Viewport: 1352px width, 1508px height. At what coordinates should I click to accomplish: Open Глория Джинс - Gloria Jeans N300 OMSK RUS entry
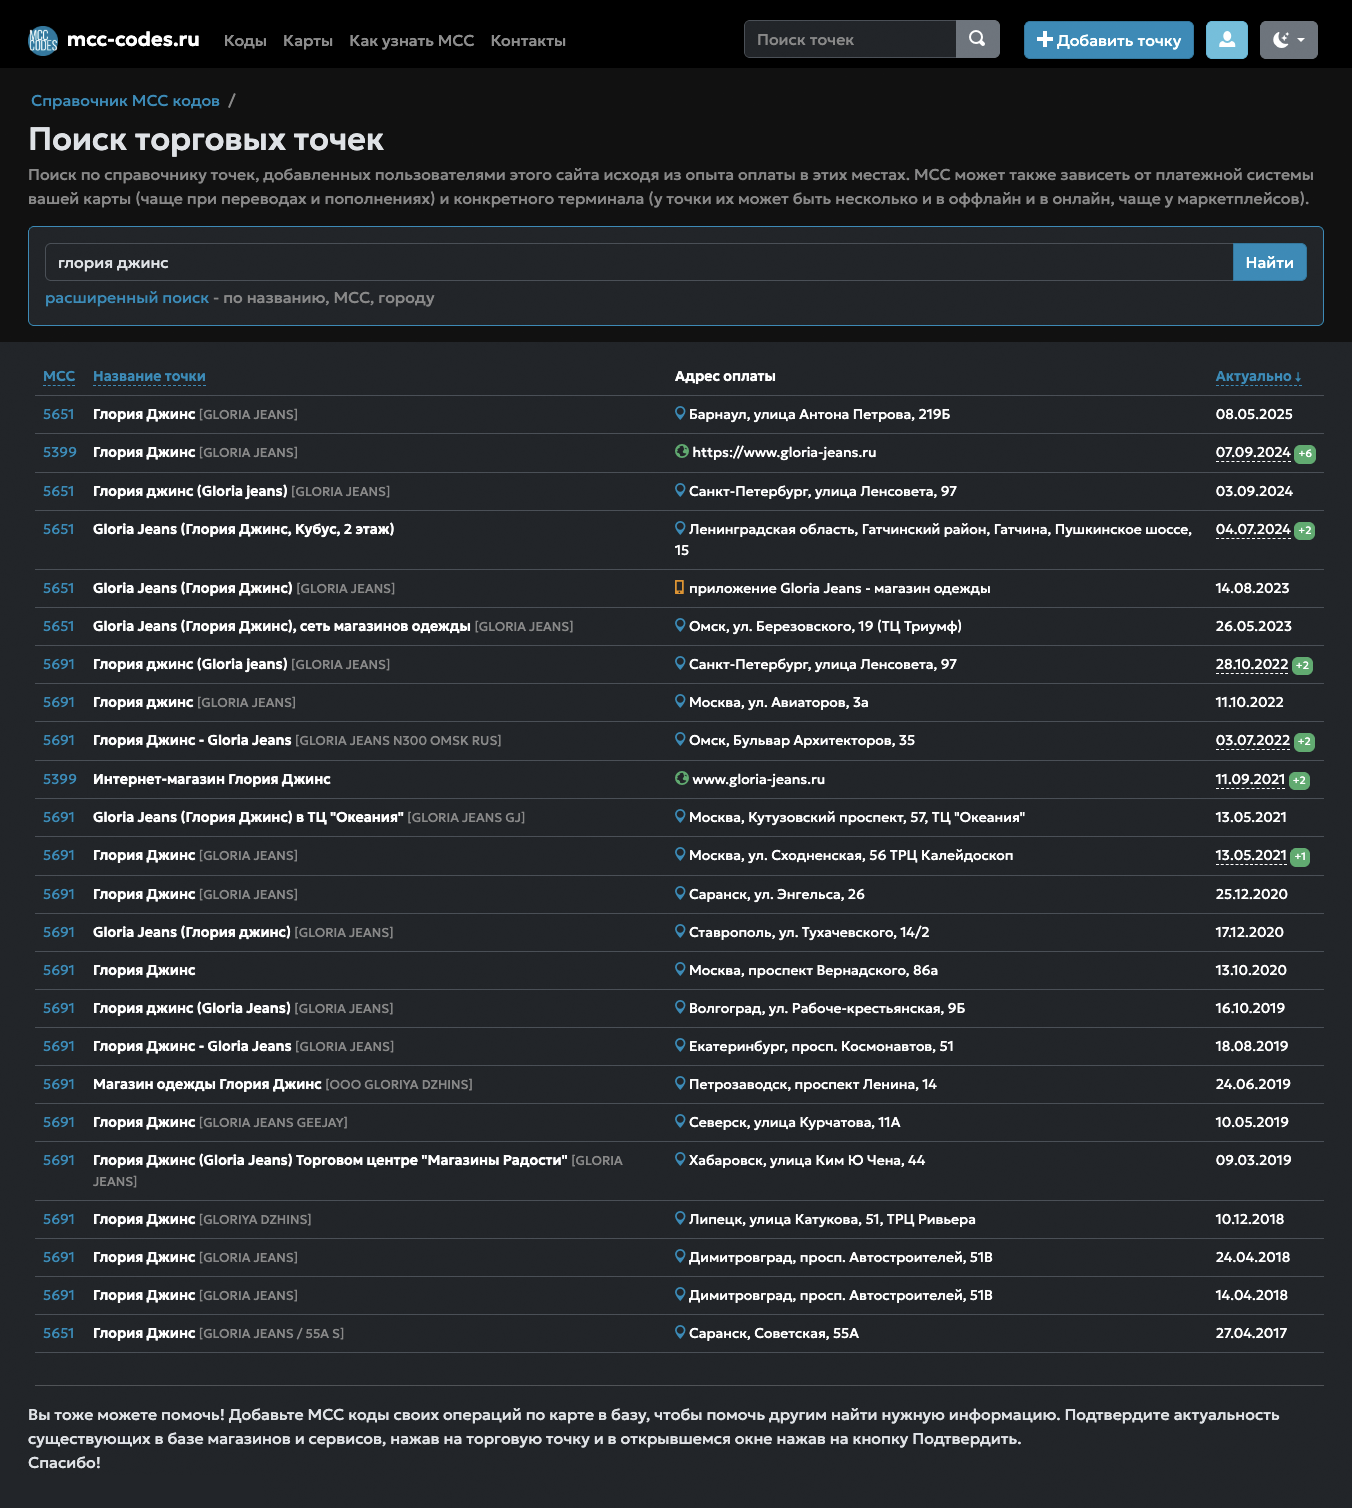[x=297, y=740]
